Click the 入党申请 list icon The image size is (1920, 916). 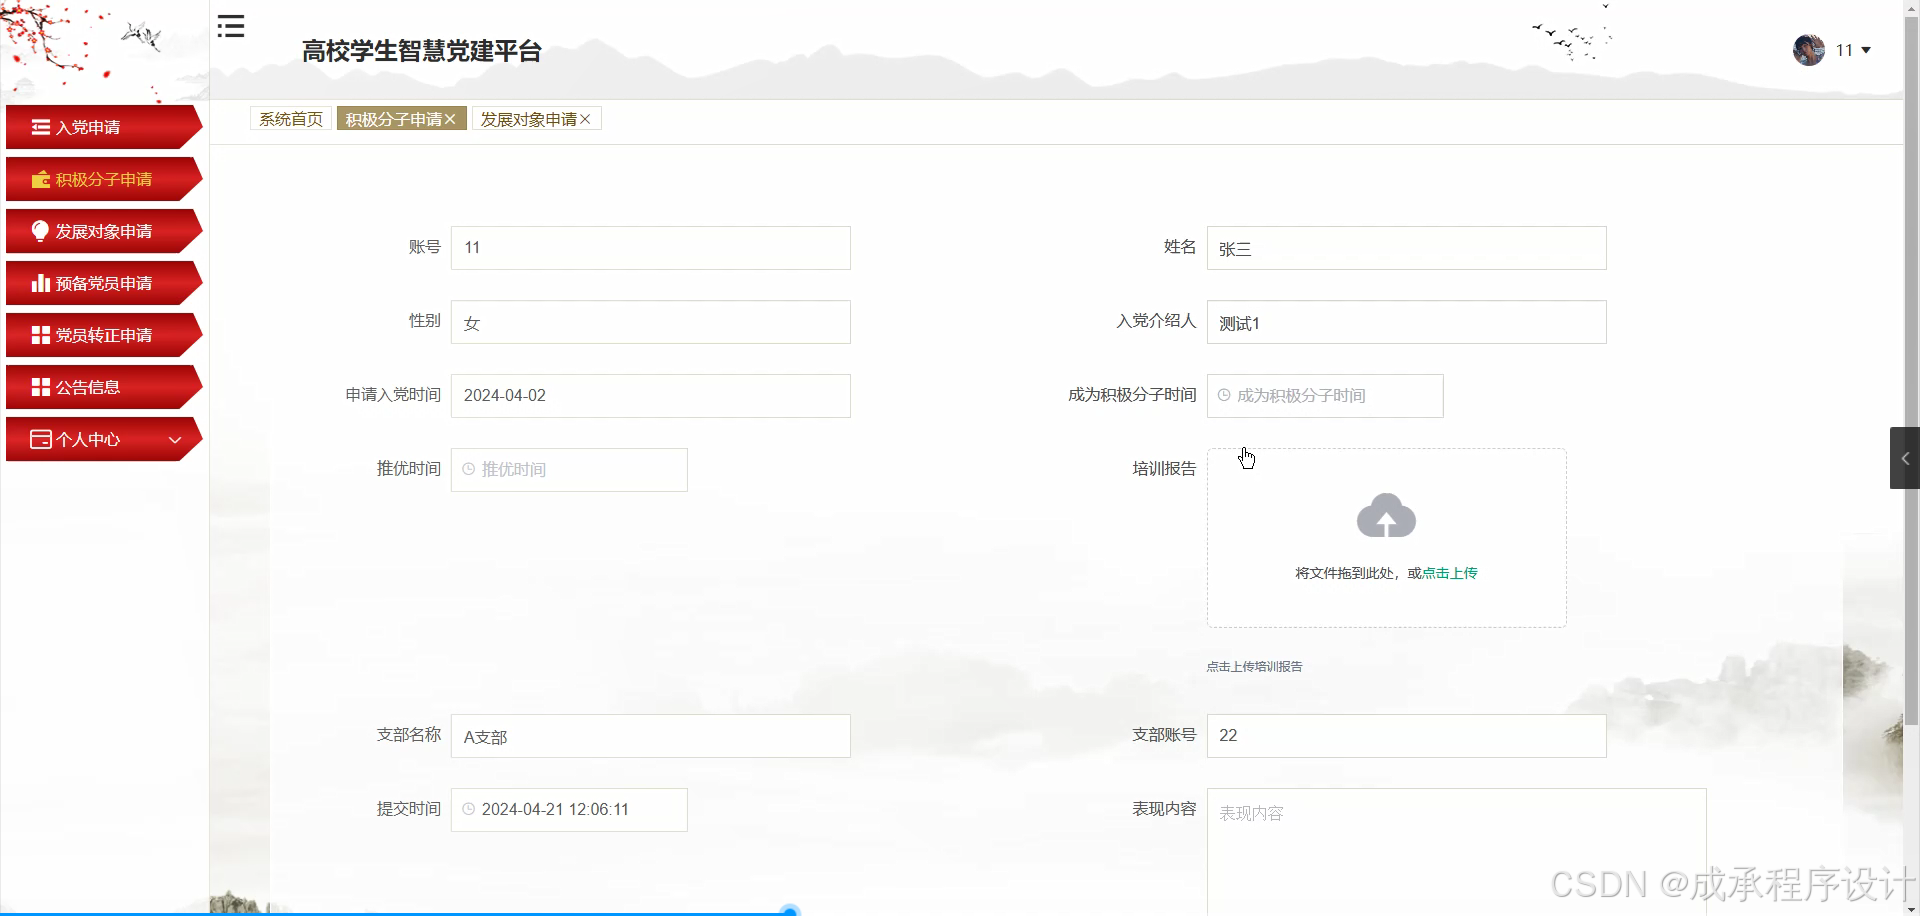tap(40, 127)
